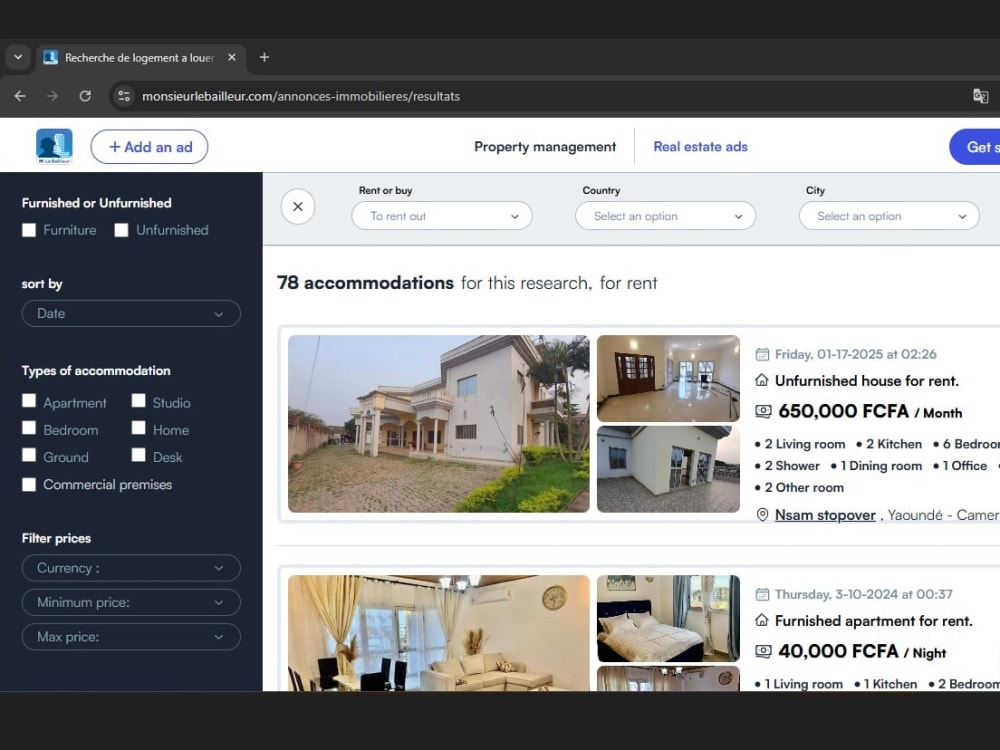Click the browser forward arrow

52,96
